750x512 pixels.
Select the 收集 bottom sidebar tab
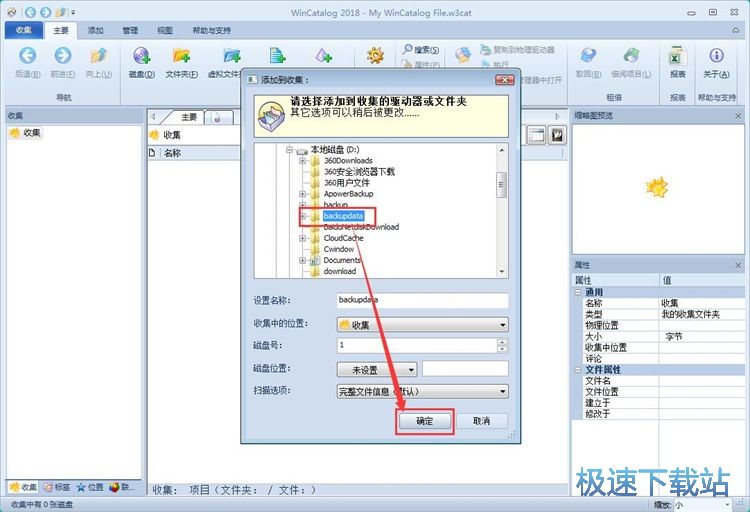23,487
